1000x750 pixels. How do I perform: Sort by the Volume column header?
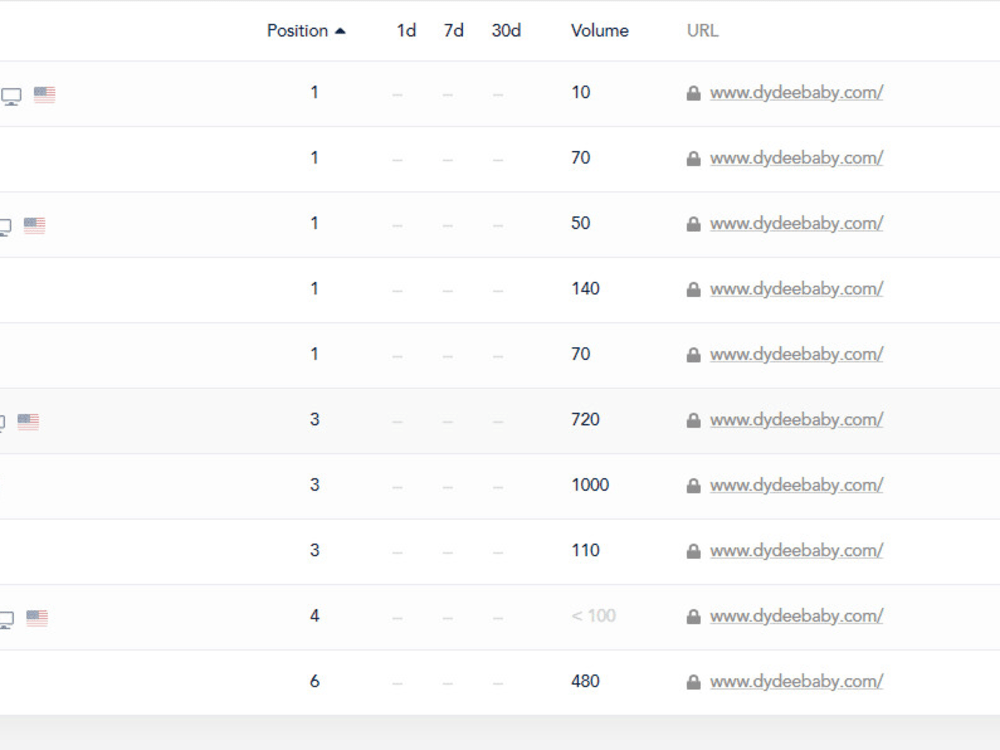click(x=599, y=31)
